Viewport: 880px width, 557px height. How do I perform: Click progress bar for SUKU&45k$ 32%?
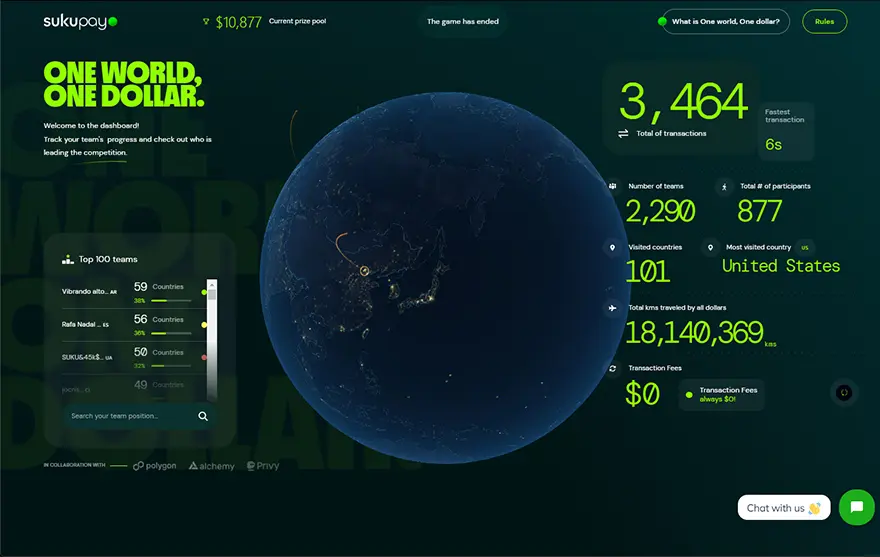tap(171, 366)
